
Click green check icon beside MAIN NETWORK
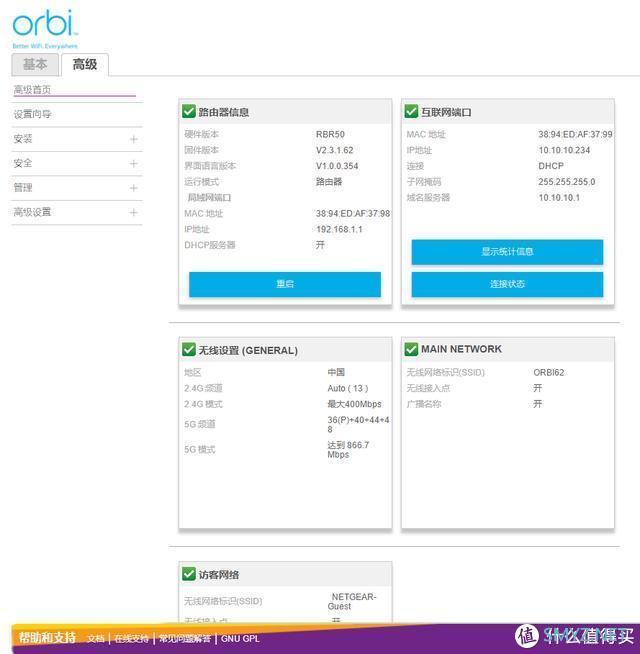pos(411,350)
